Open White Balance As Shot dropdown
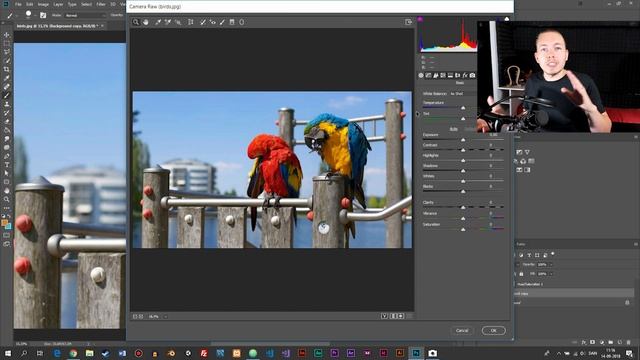 click(x=463, y=93)
